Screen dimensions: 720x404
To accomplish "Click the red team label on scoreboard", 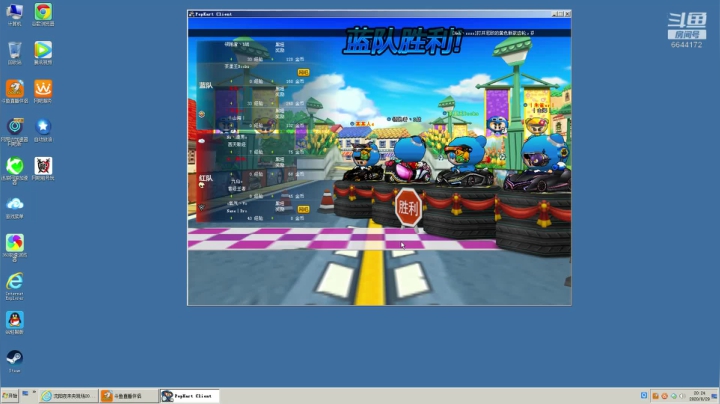I will pos(206,178).
